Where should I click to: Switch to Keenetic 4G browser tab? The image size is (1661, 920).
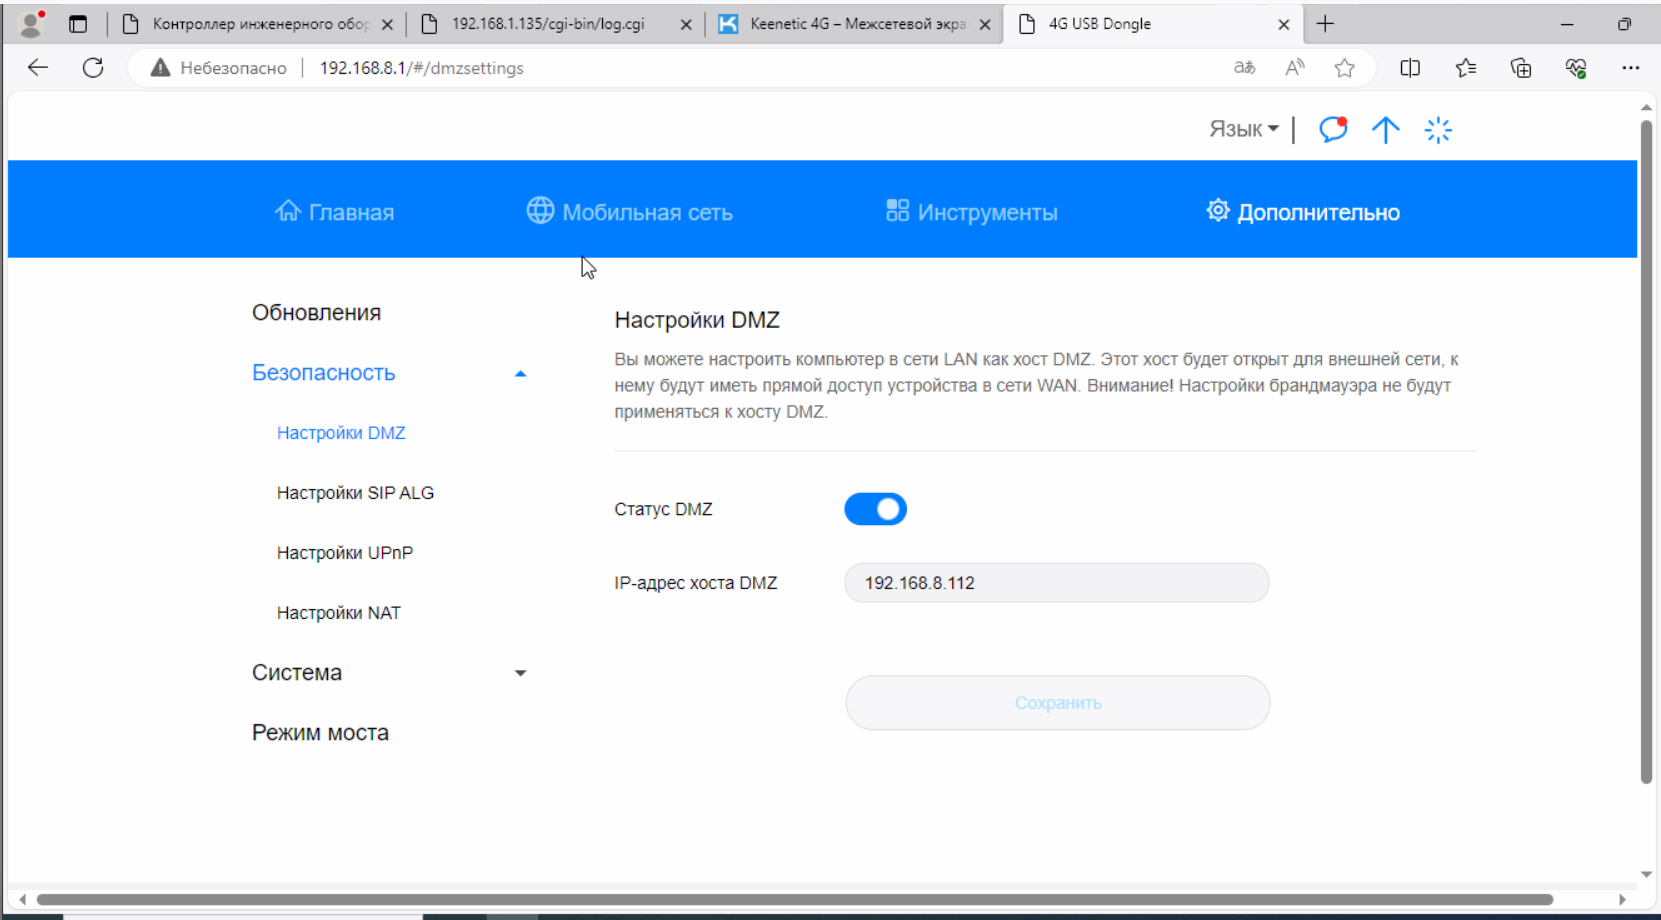point(855,24)
